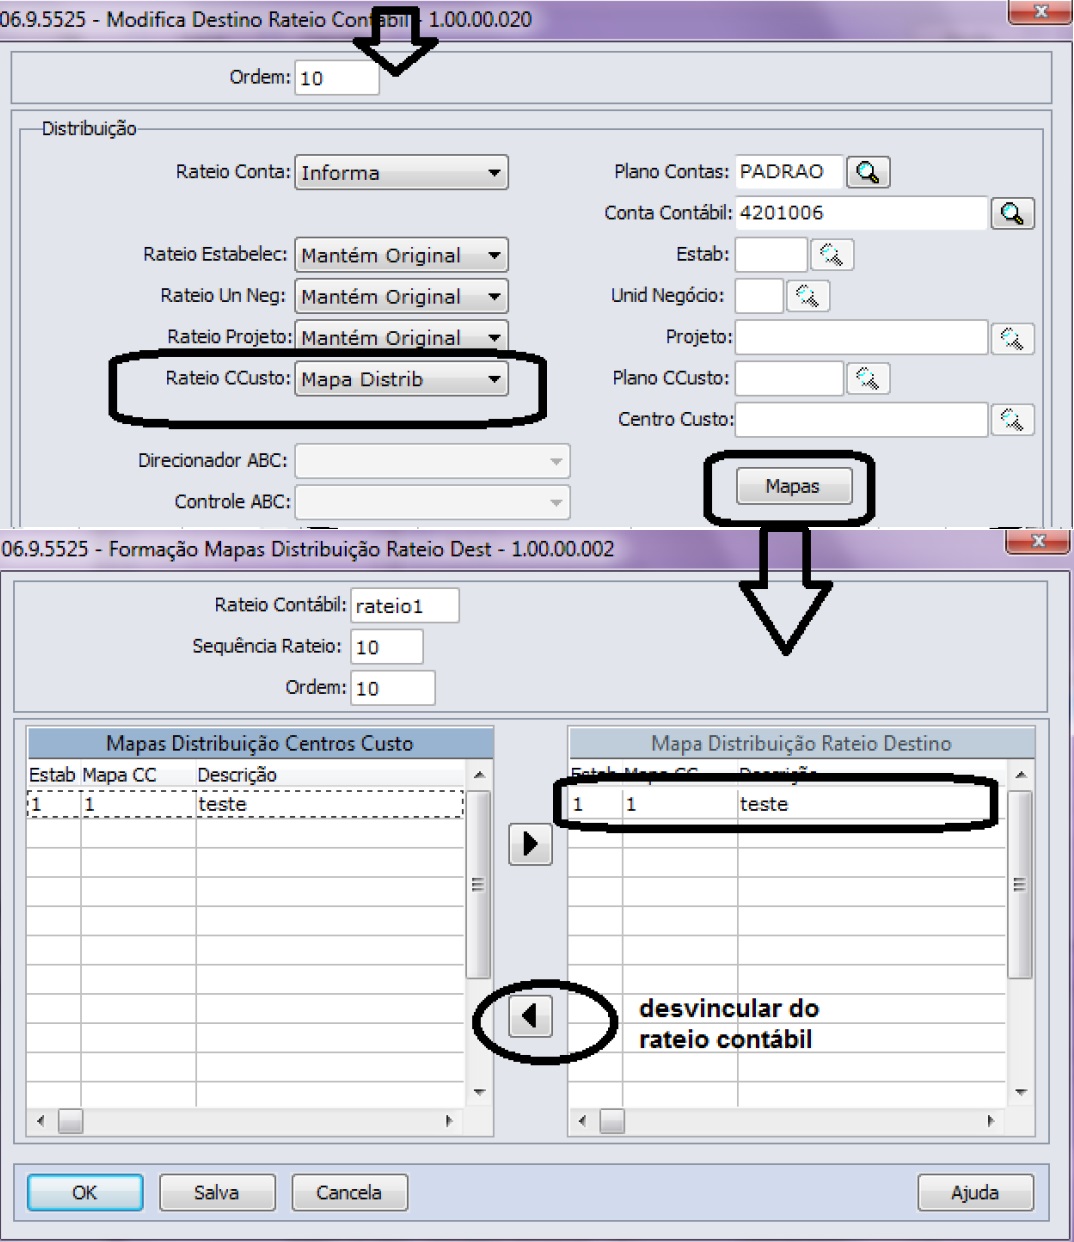Open the Controle ABC dropdown
Viewport: 1074px width, 1242px height.
[x=432, y=502]
